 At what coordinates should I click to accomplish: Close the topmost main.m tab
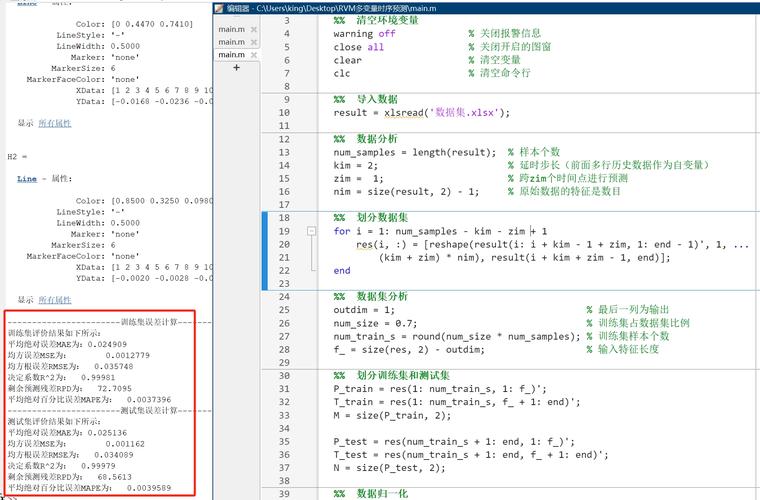253,30
